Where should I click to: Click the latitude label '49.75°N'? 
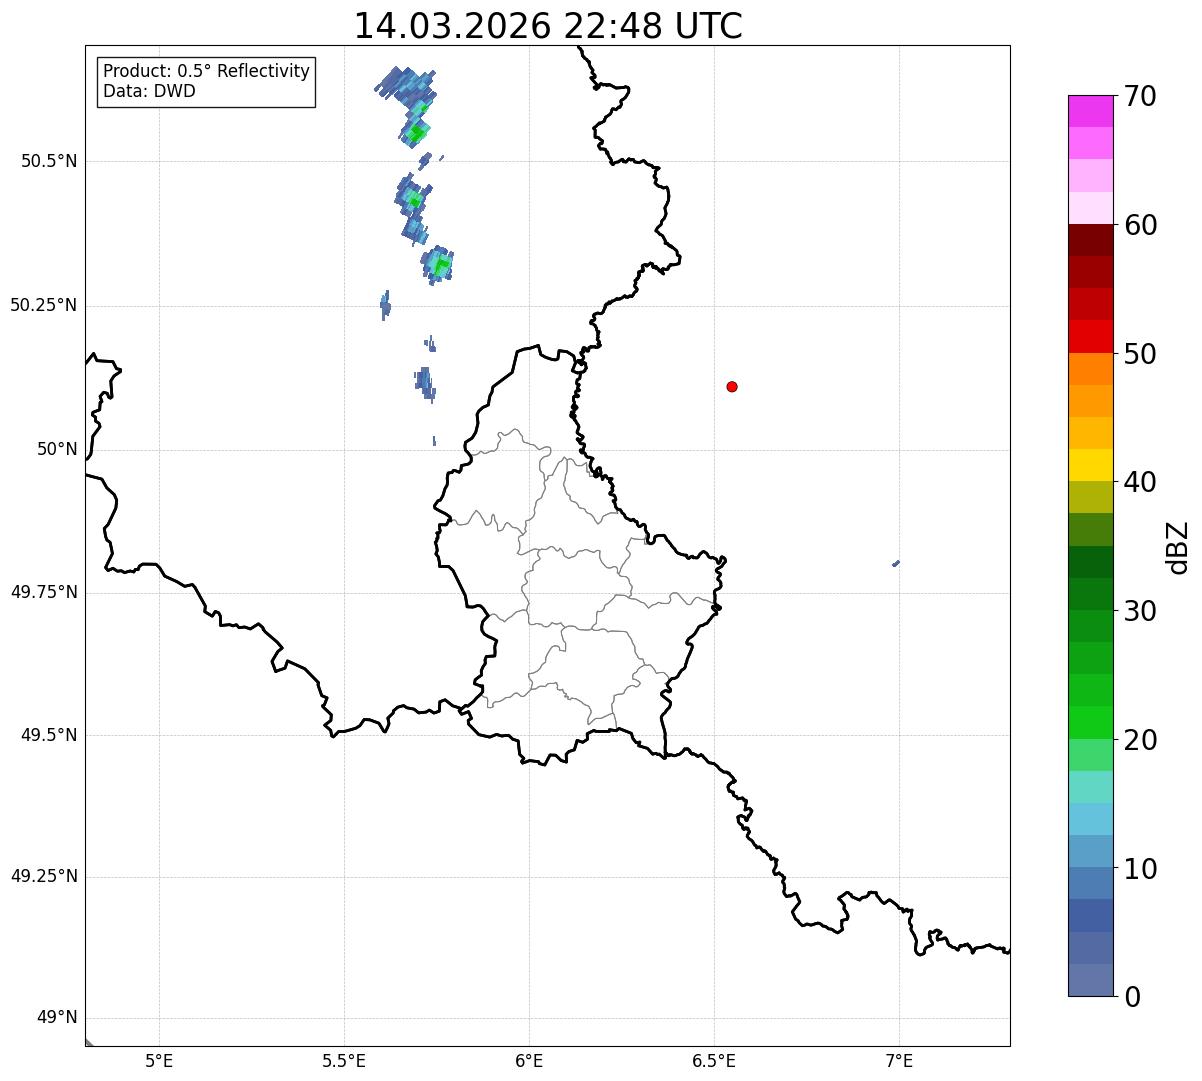(x=44, y=592)
